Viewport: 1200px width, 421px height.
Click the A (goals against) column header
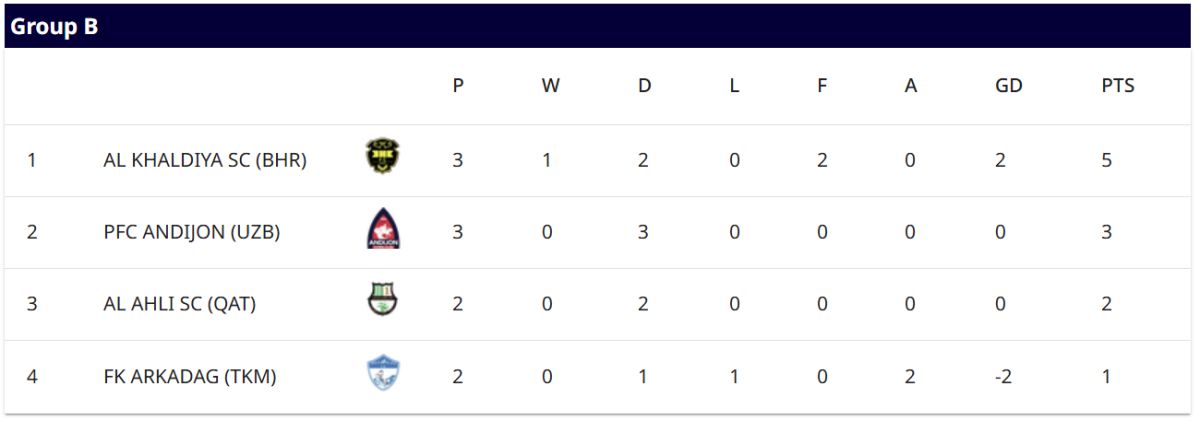910,86
